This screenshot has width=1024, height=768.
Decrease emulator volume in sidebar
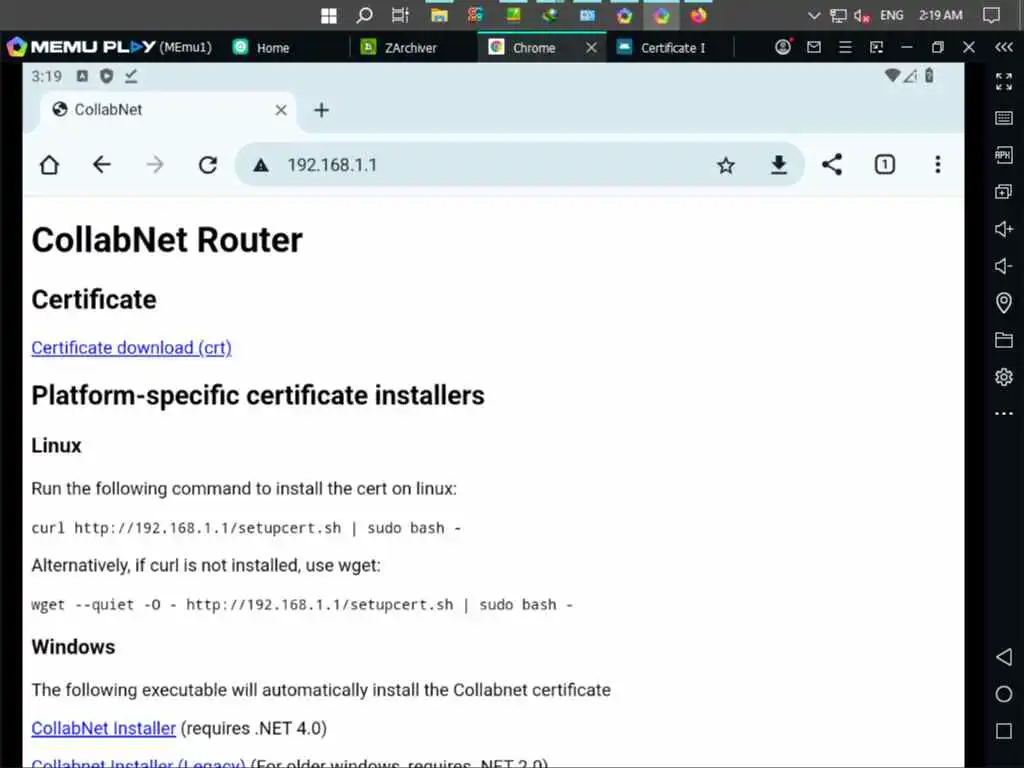point(1003,266)
